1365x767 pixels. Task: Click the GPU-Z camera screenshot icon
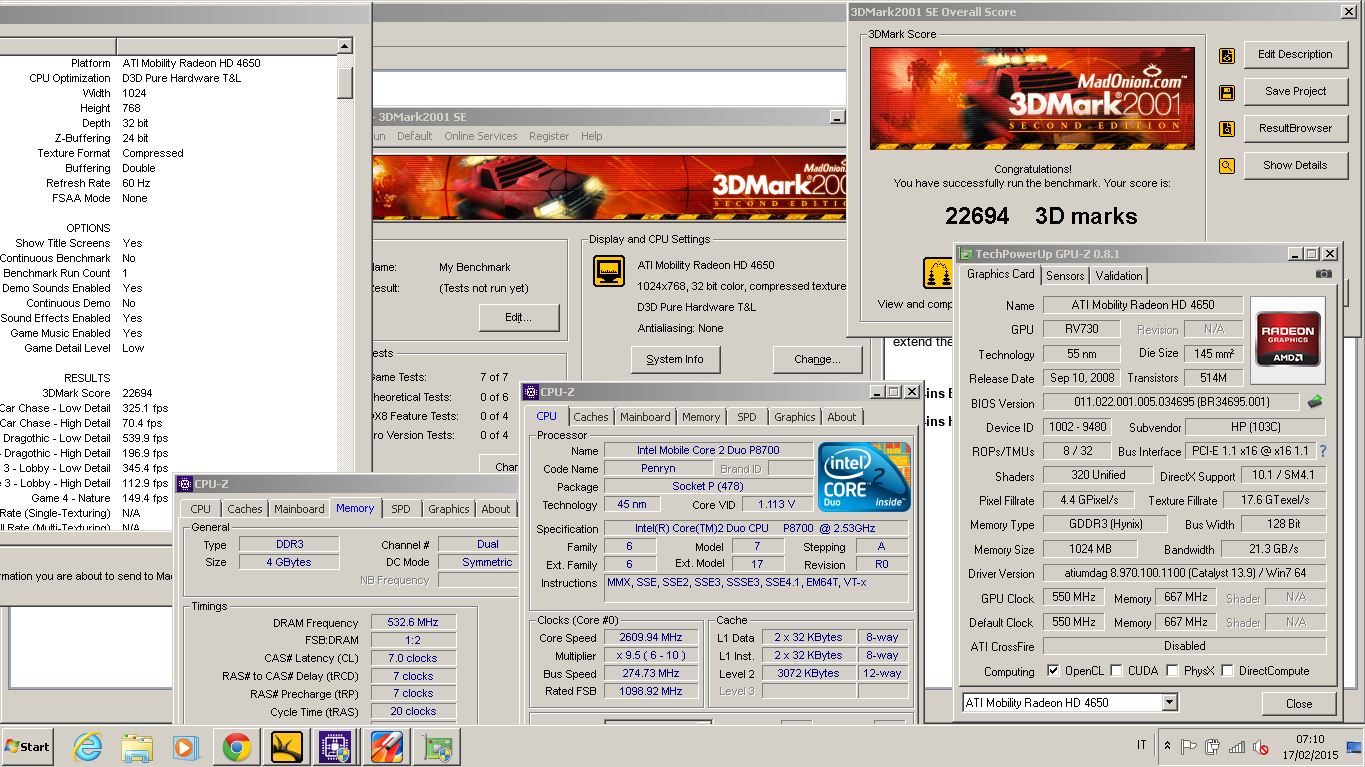pos(1323,274)
